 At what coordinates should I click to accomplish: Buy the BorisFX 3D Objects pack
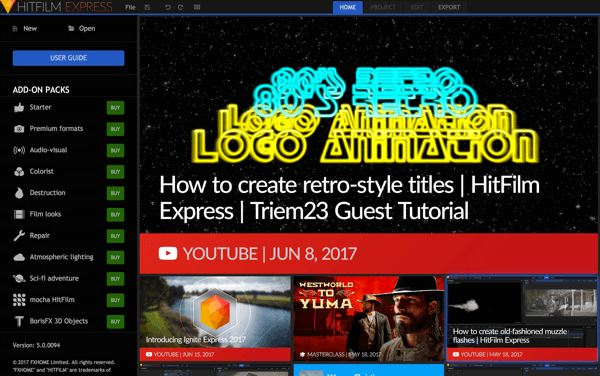[115, 322]
